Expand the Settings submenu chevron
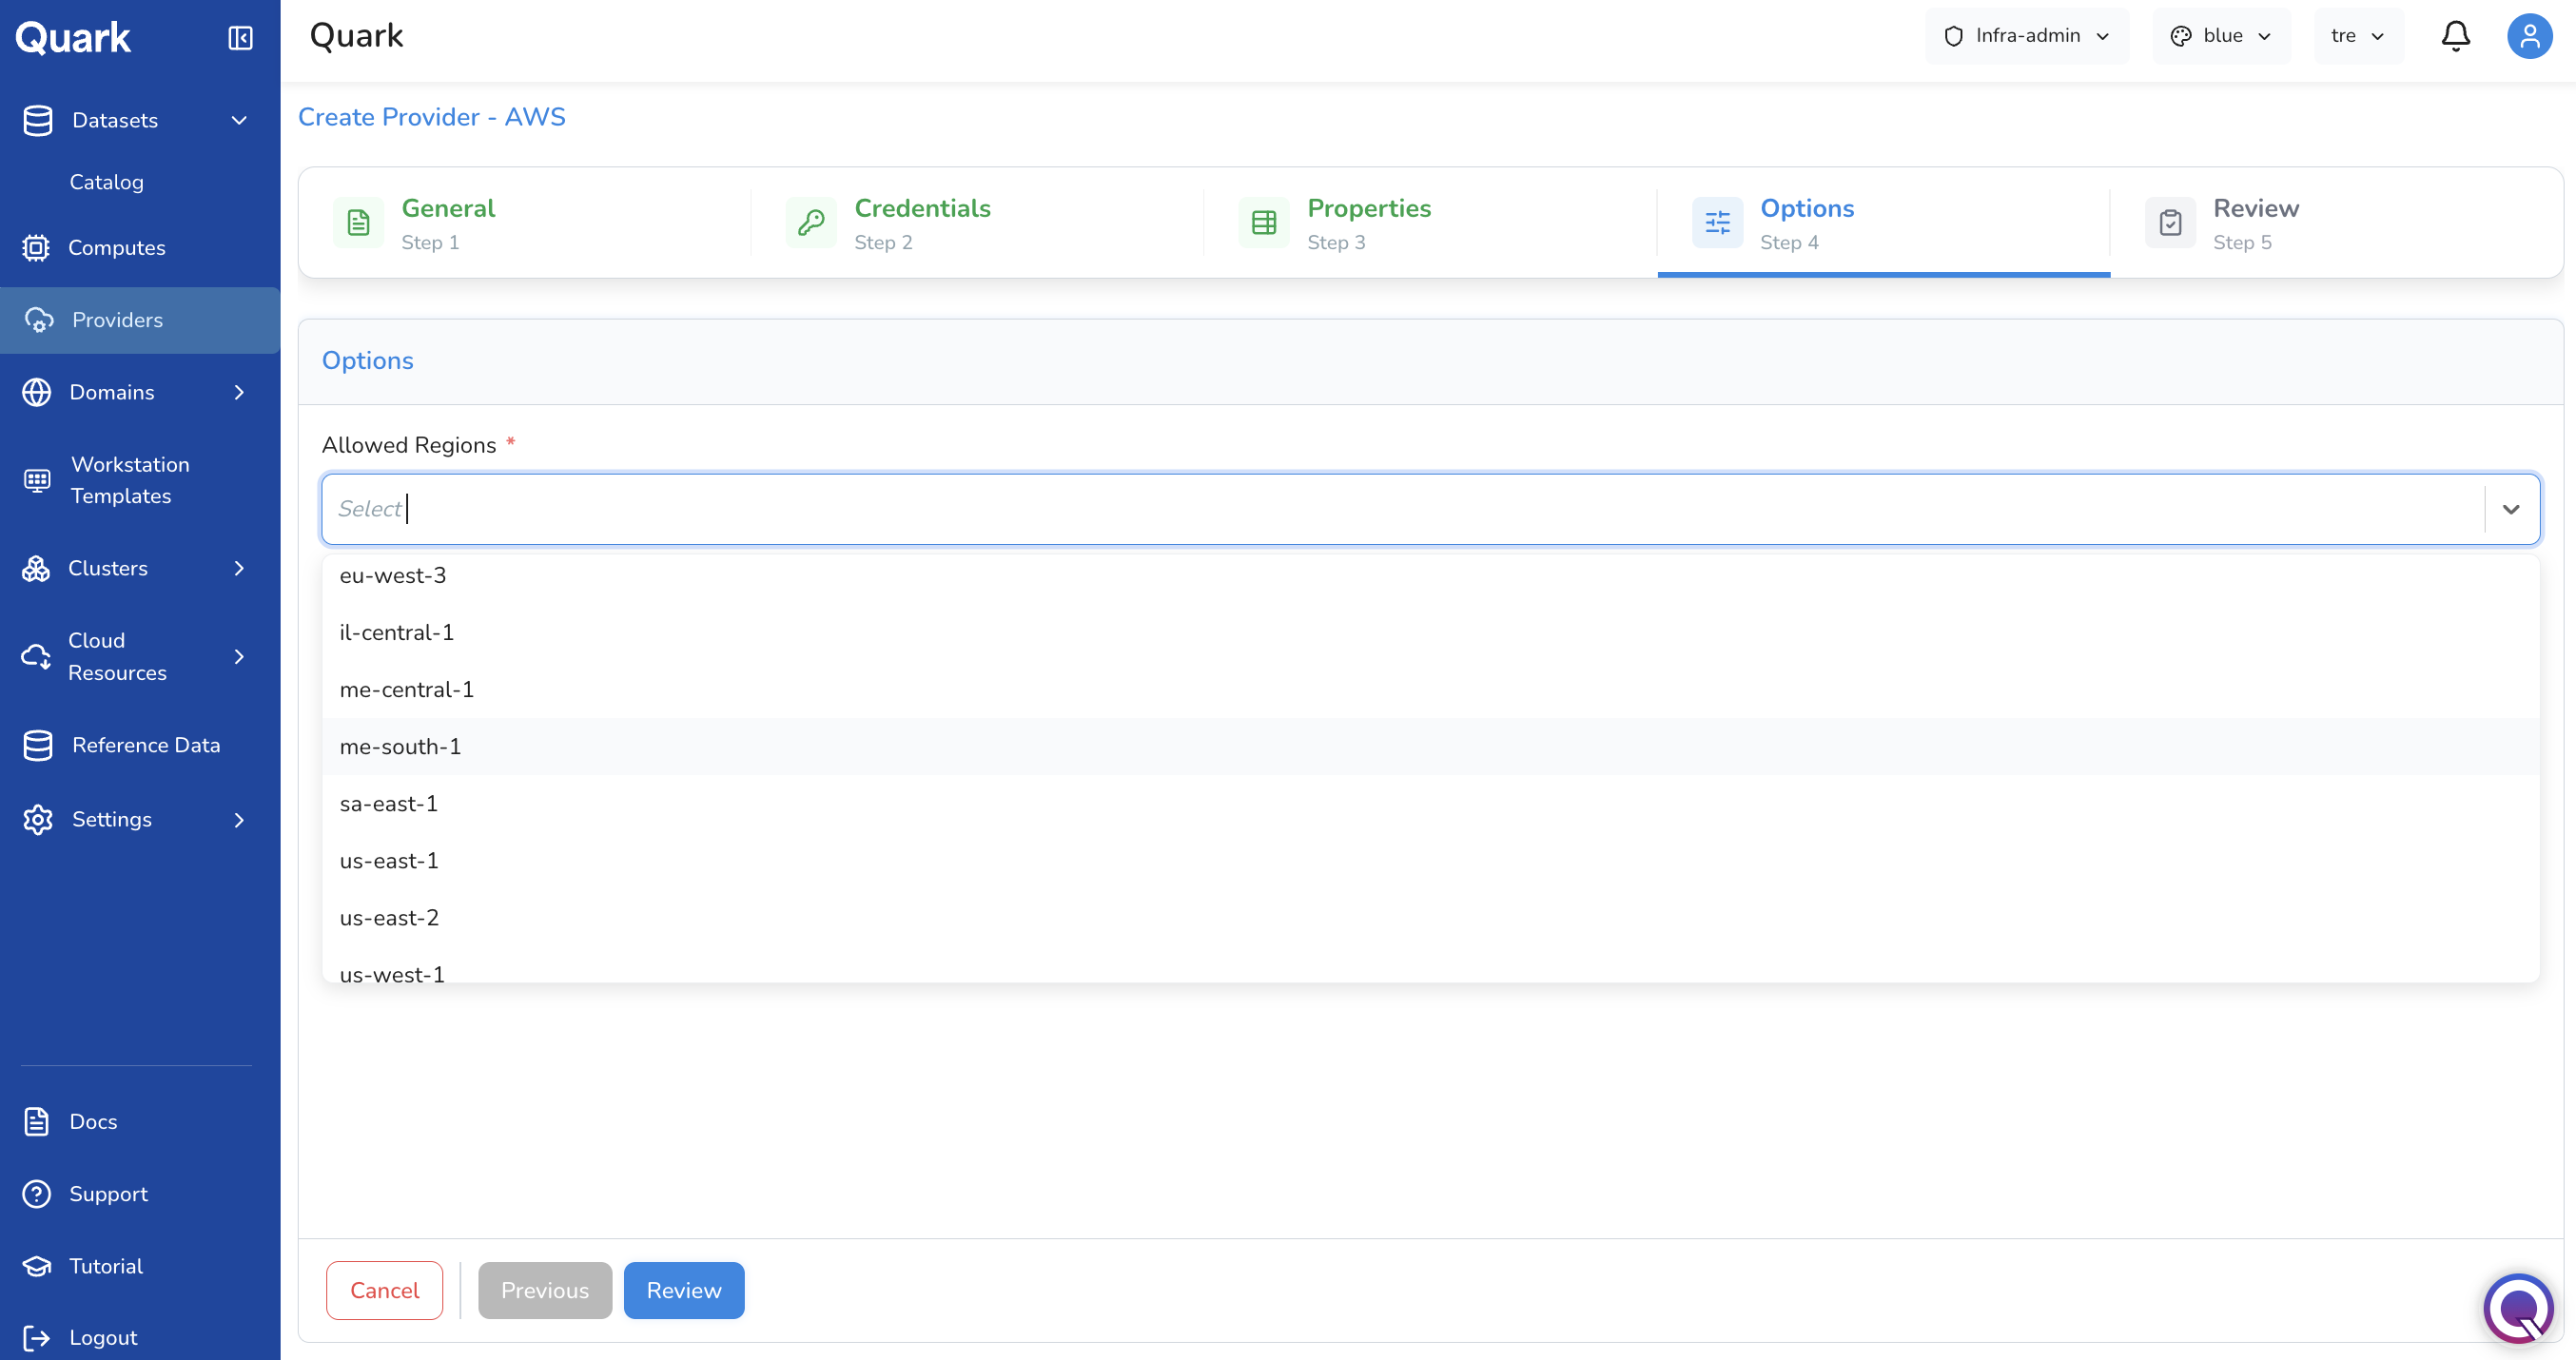The image size is (2576, 1360). click(239, 819)
